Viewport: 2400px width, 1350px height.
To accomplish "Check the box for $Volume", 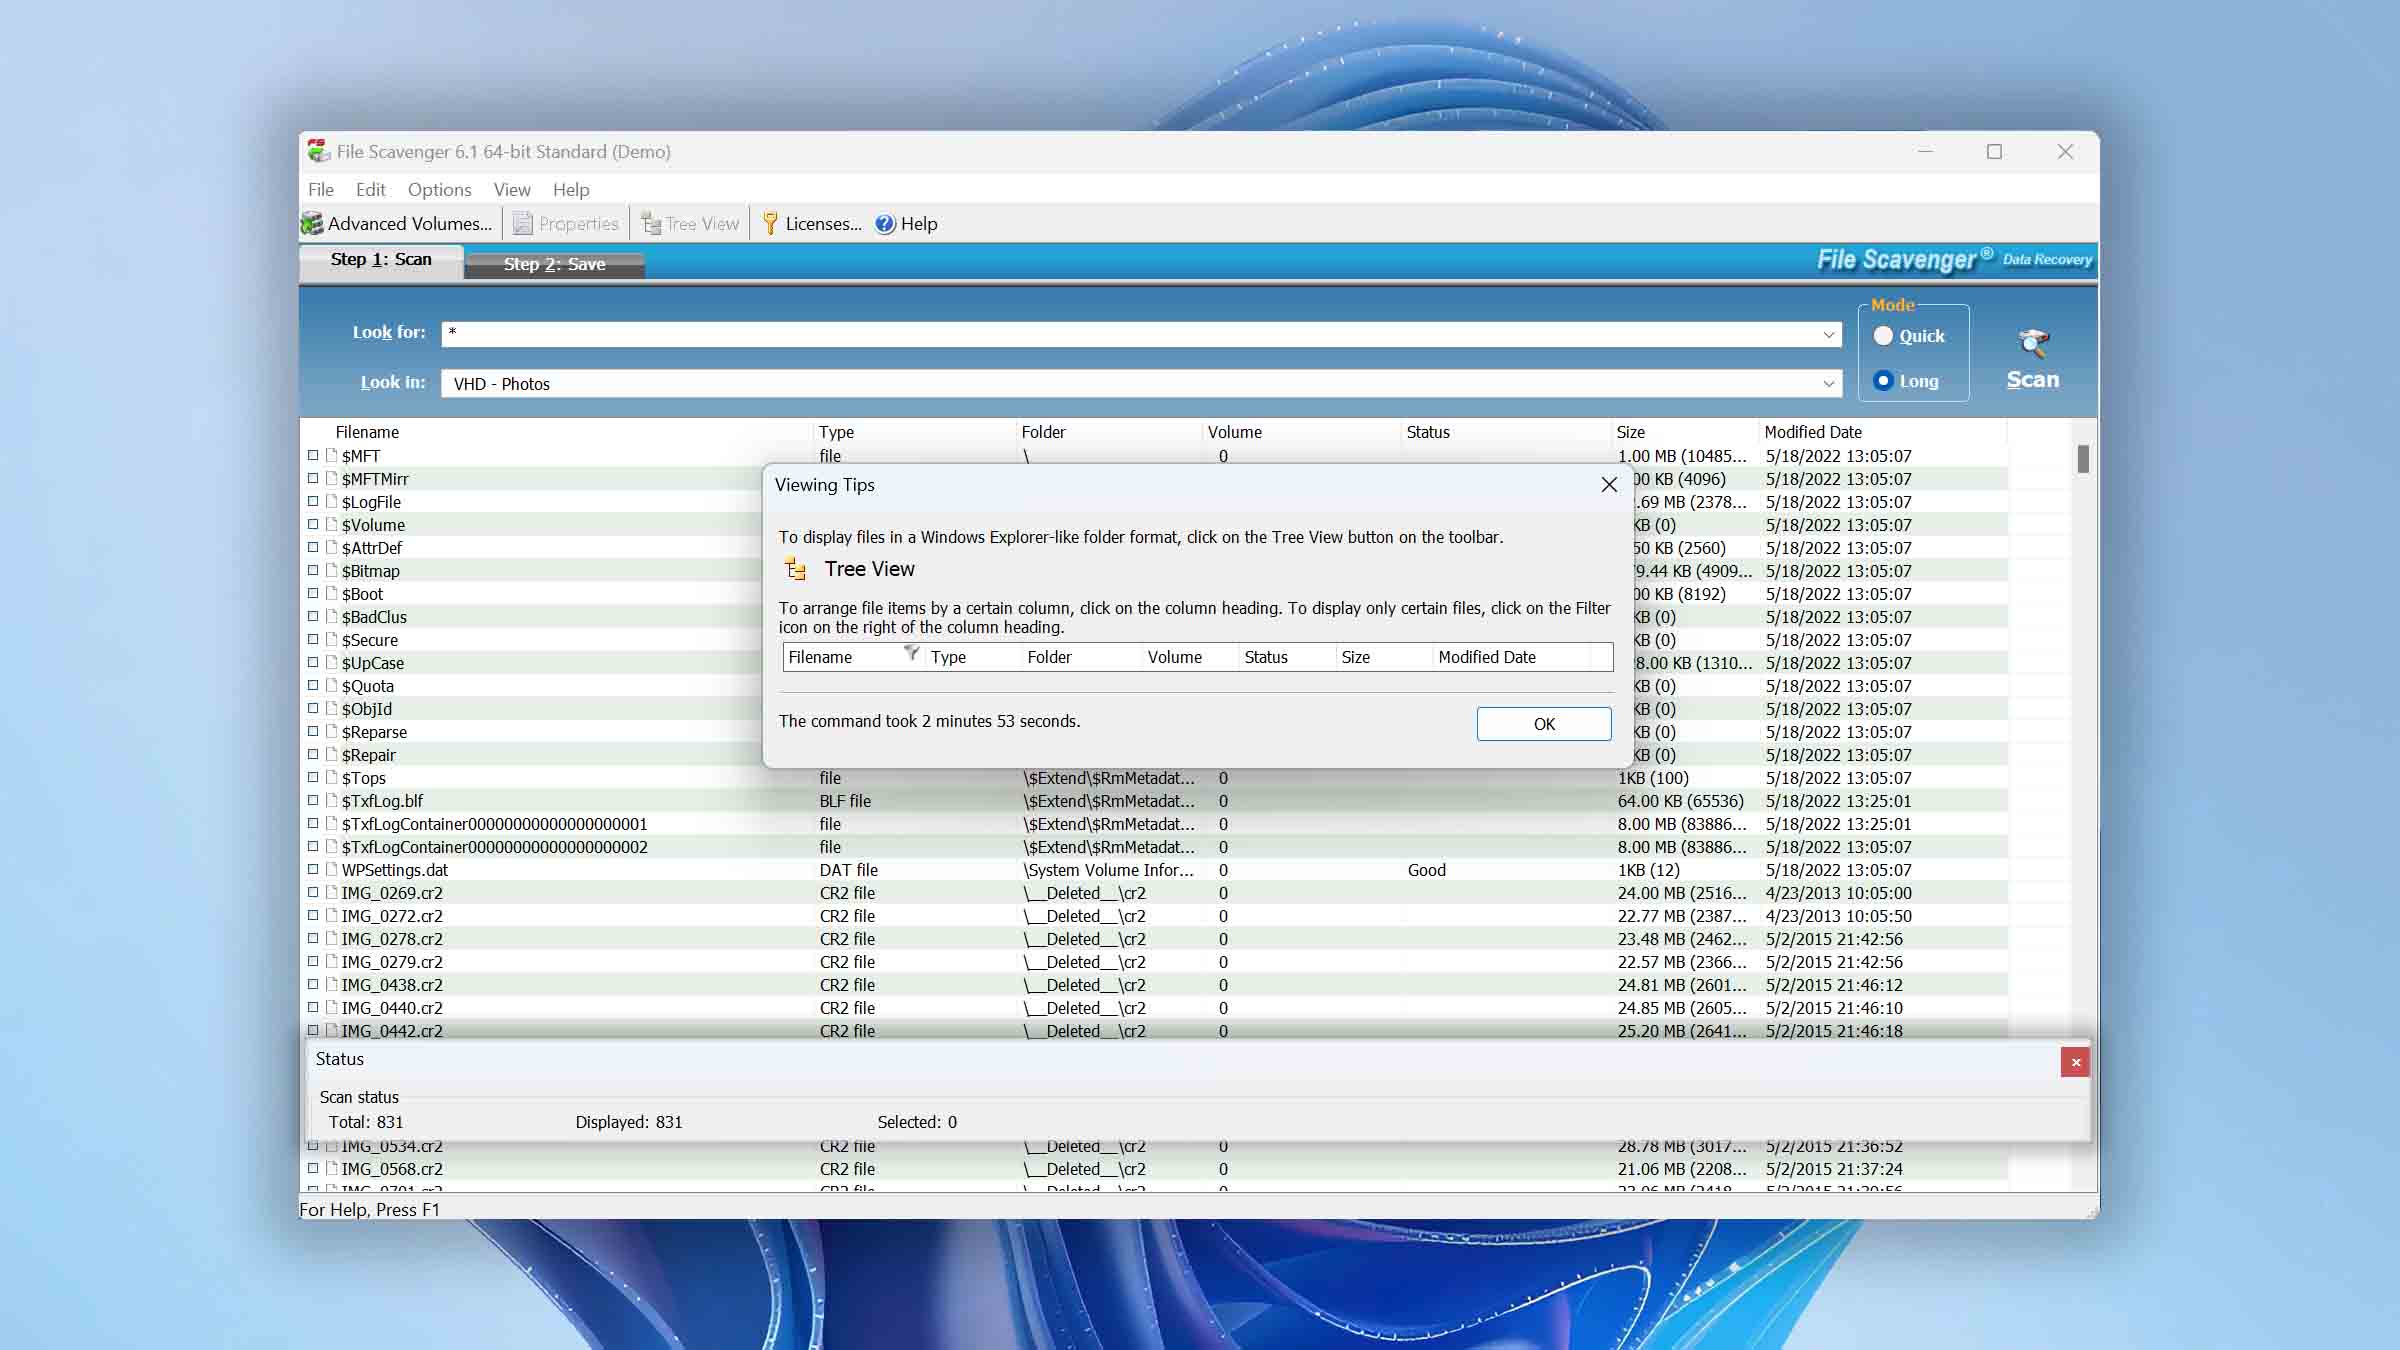I will pyautogui.click(x=313, y=525).
